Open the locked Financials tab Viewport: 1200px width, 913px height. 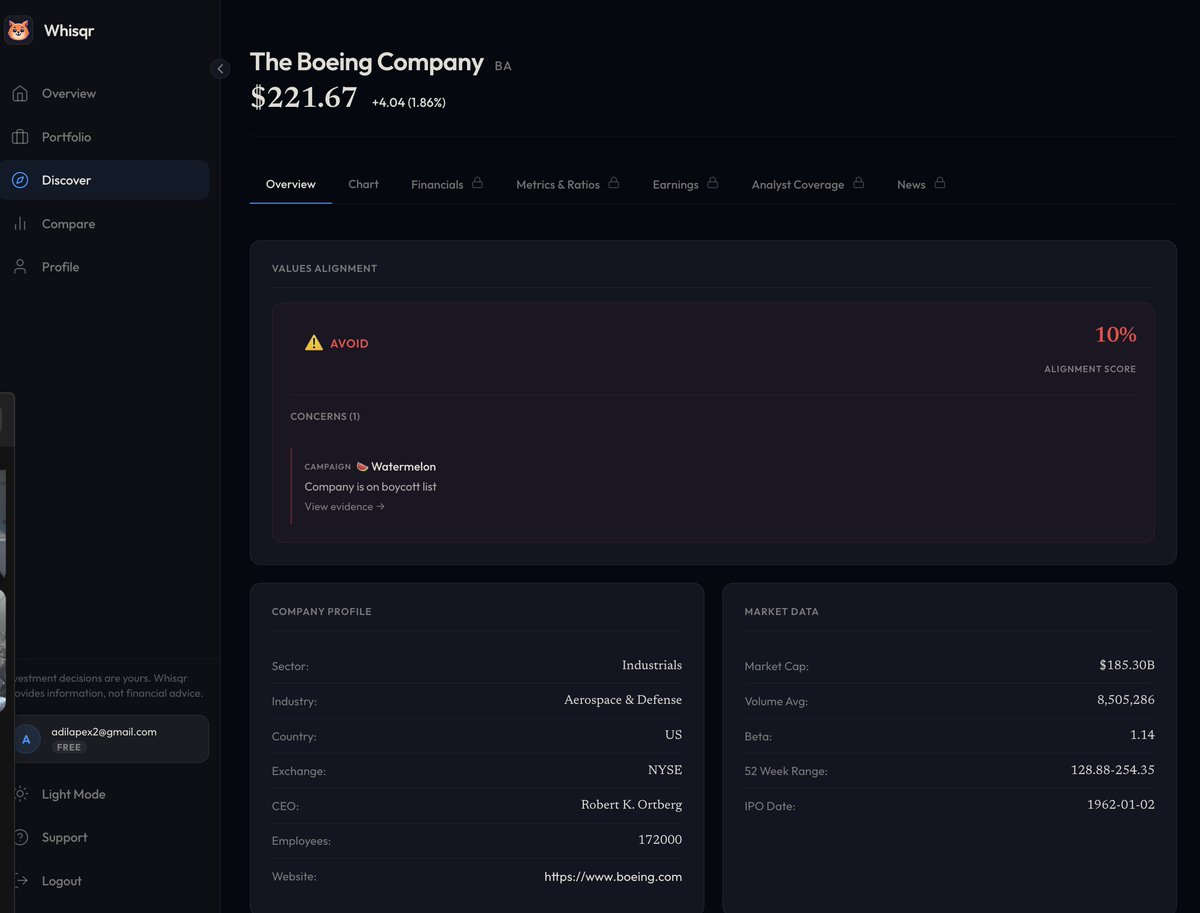(447, 184)
